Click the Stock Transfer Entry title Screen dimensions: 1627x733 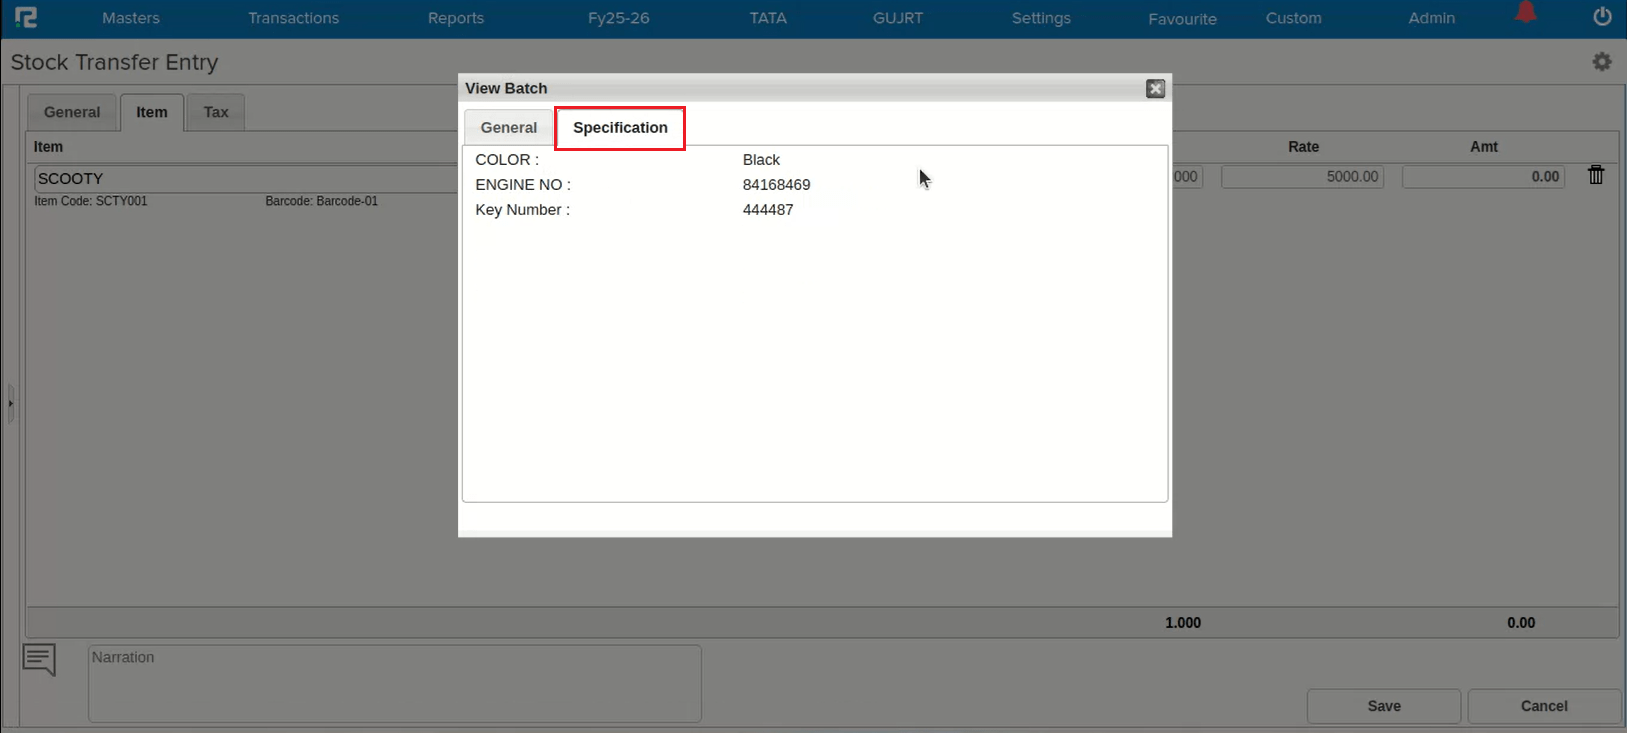point(114,62)
